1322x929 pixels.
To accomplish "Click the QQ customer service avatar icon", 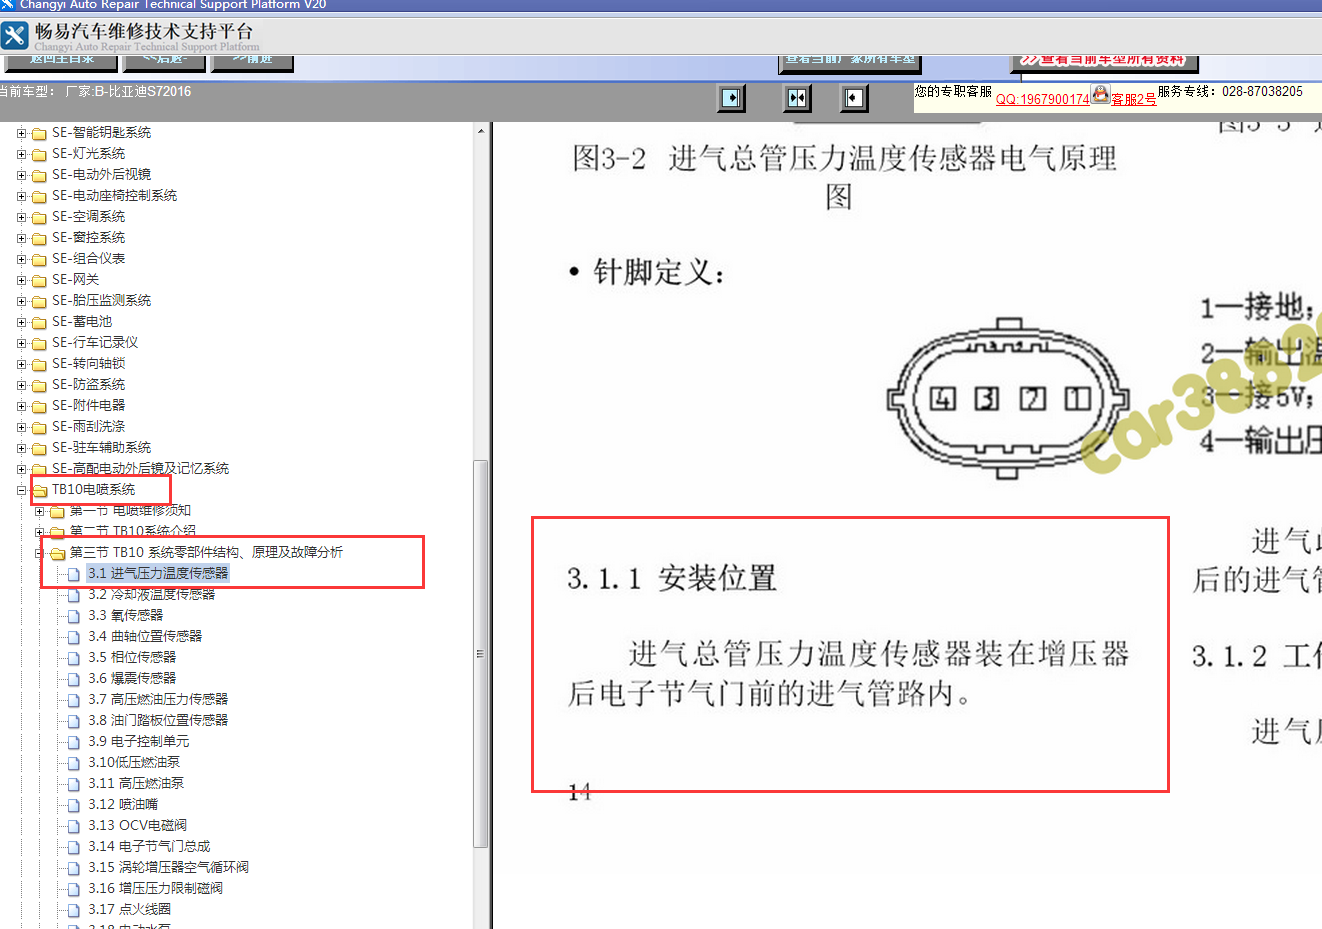I will 1100,95.
